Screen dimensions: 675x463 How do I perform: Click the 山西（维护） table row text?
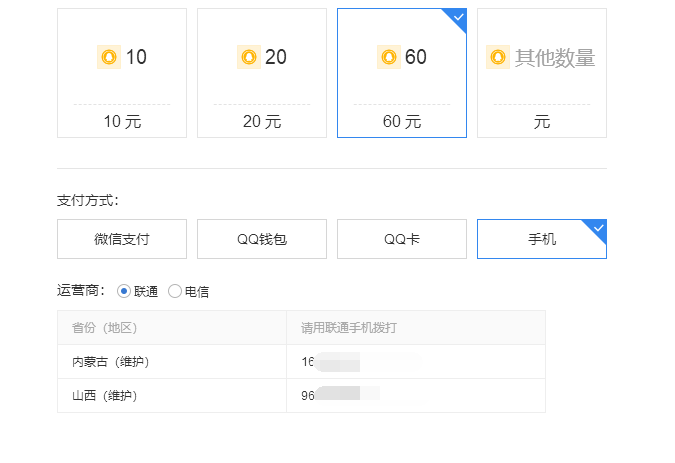pyautogui.click(x=105, y=396)
